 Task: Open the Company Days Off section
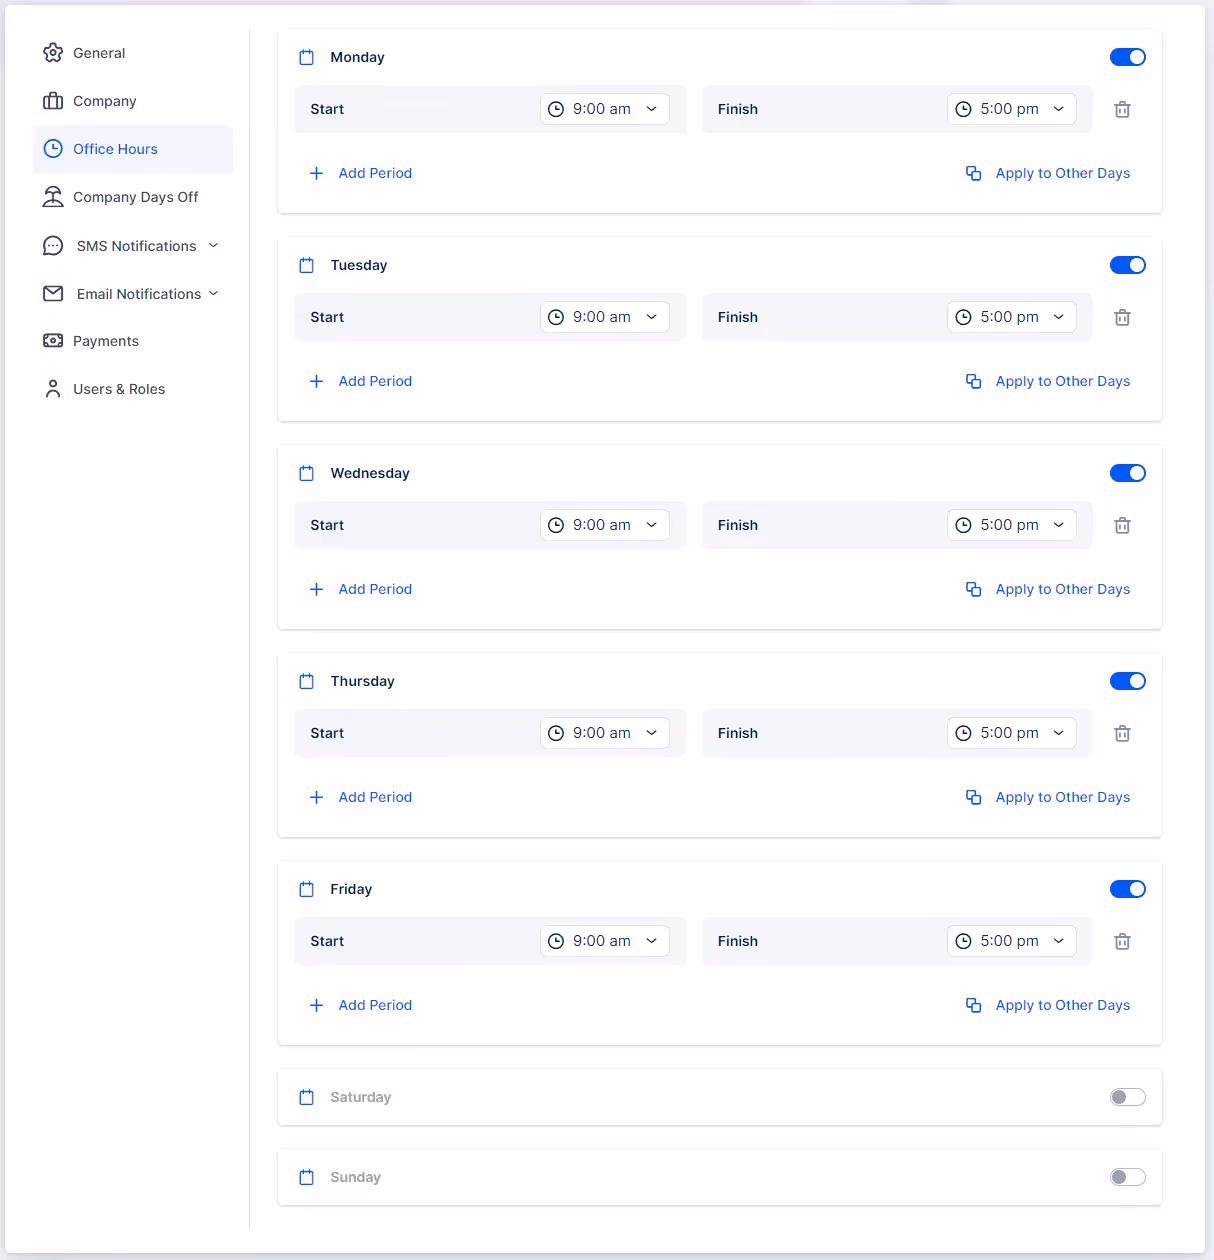click(x=133, y=197)
